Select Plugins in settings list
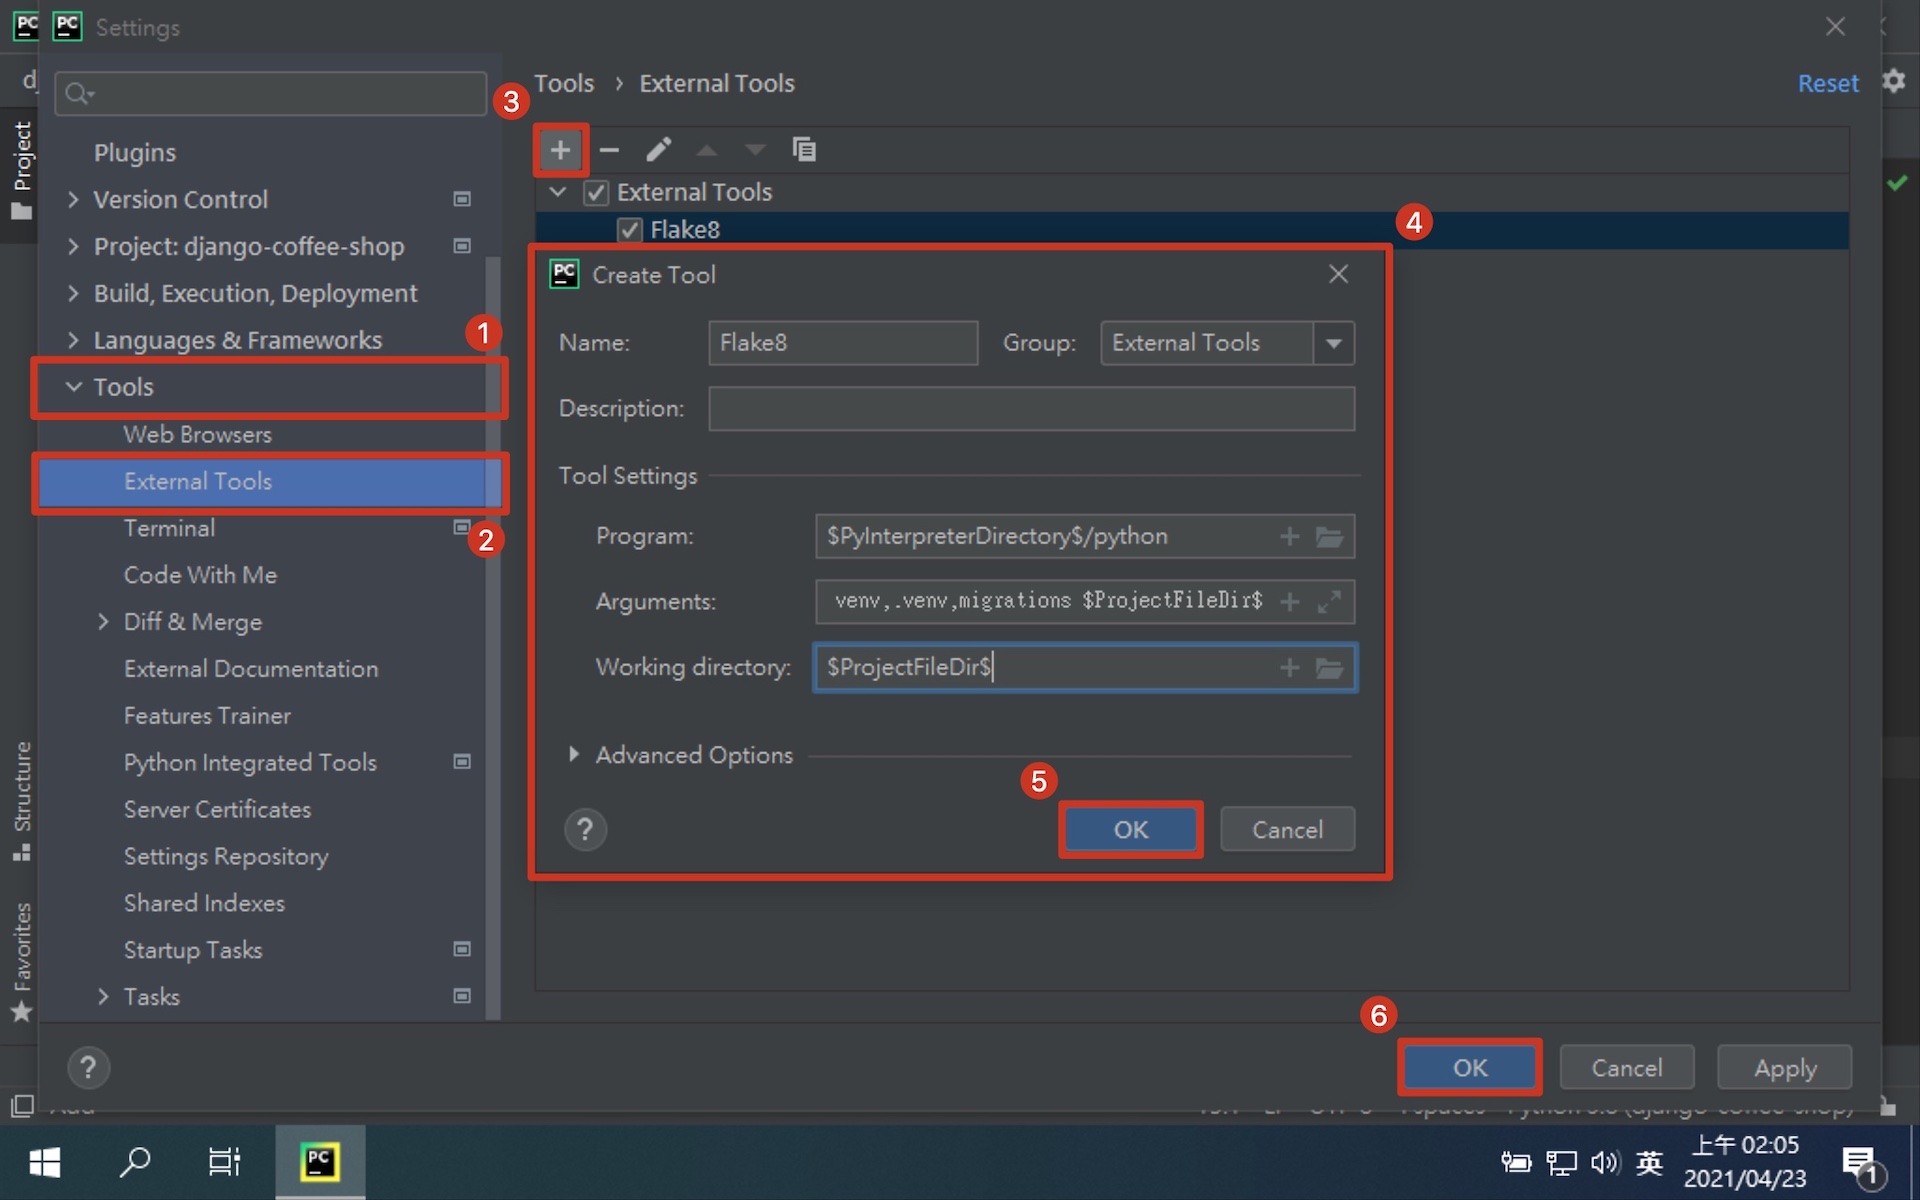 click(135, 153)
